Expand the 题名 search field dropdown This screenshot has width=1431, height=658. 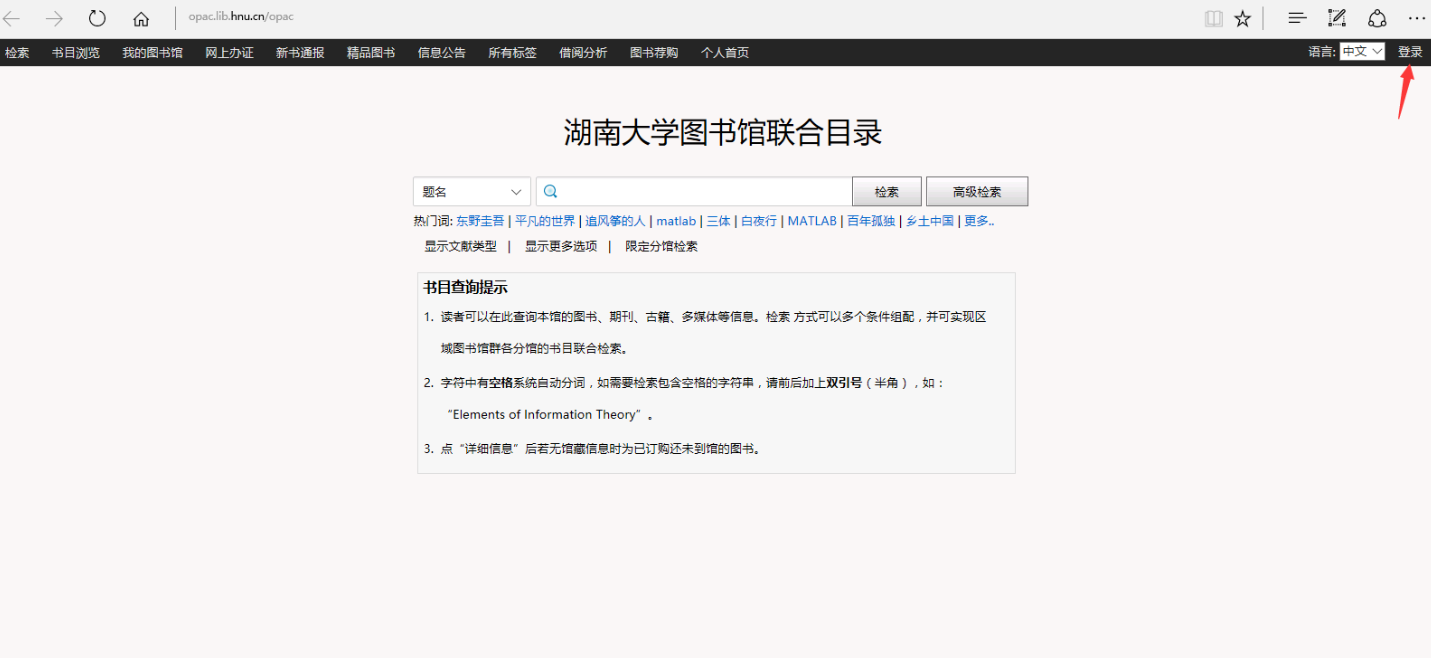tap(472, 192)
